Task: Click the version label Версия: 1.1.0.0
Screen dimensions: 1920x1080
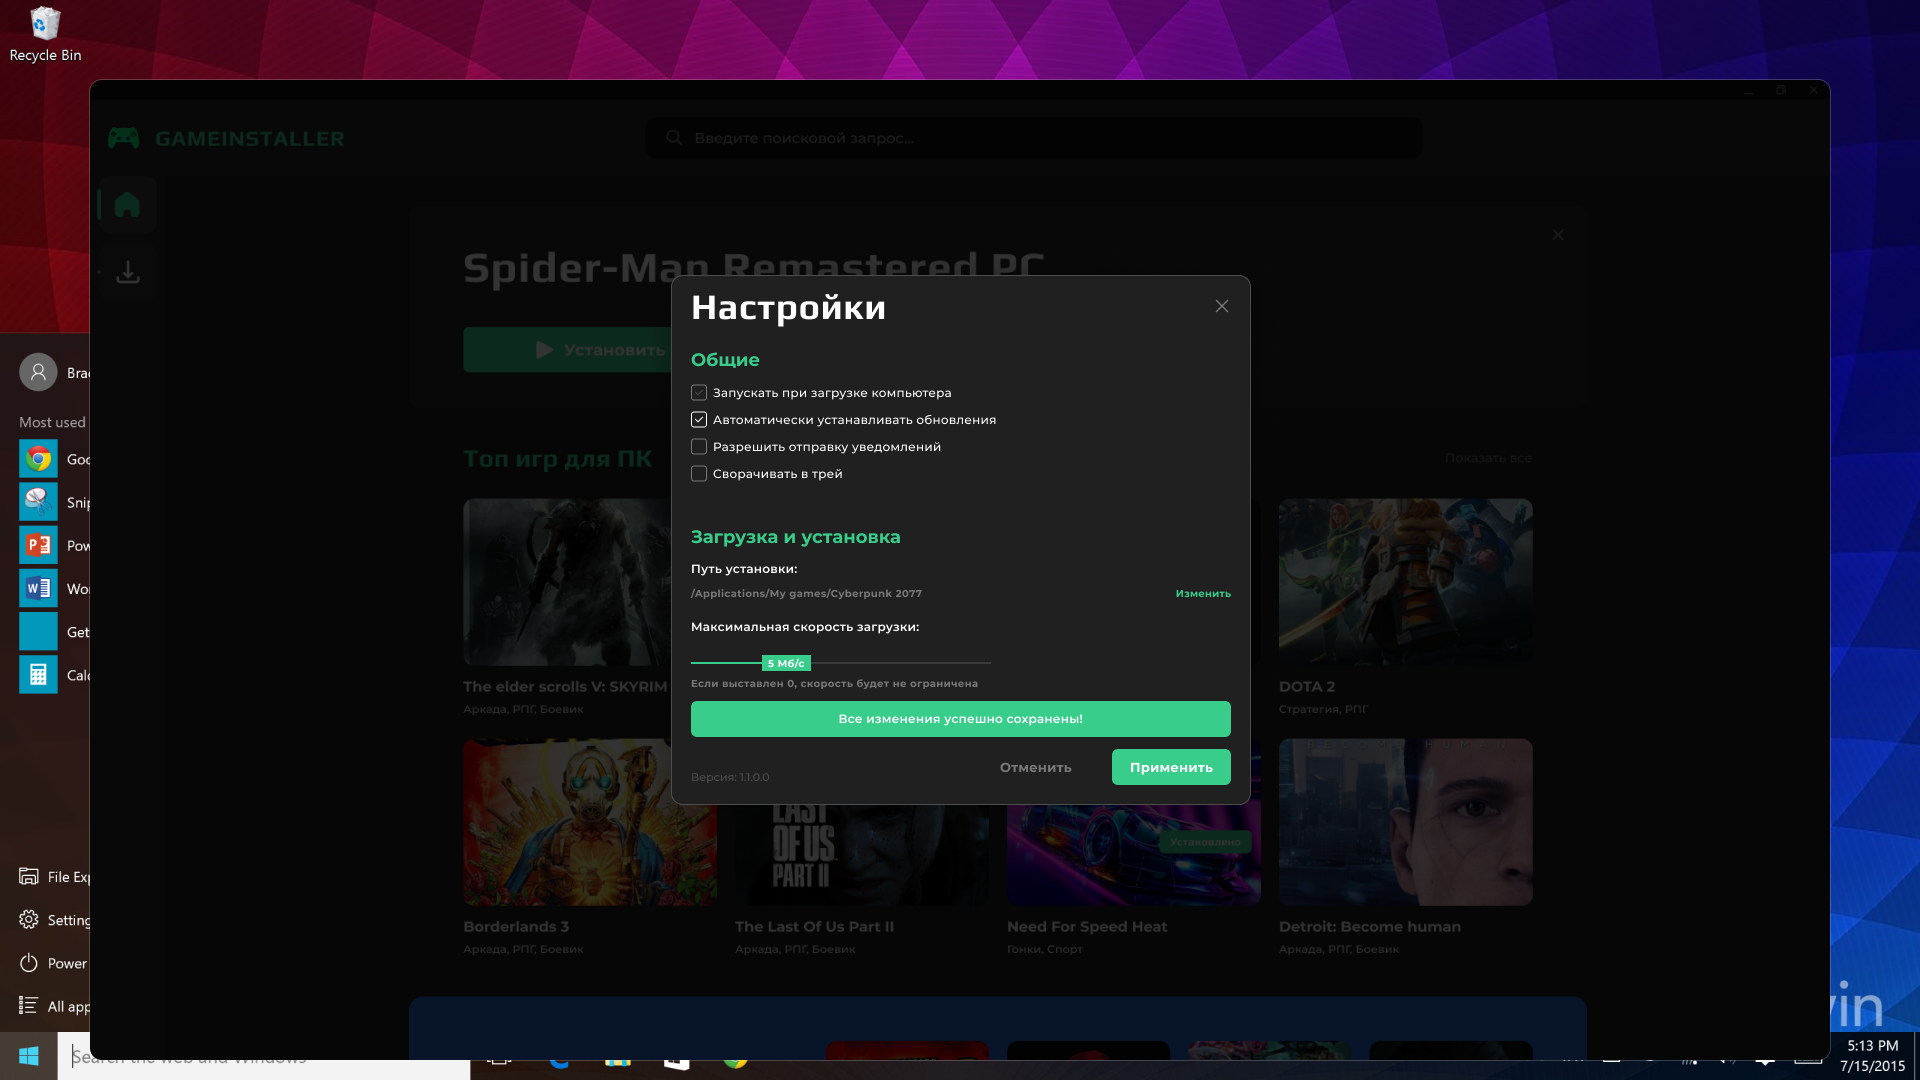Action: click(x=730, y=777)
